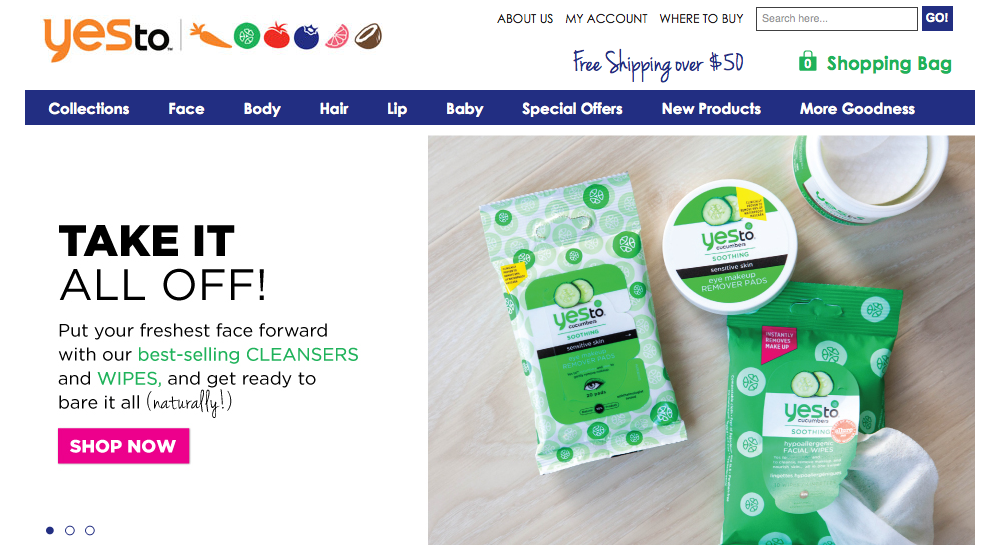Select the green cucumber icon
This screenshot has width=985, height=550.
pos(247,36)
